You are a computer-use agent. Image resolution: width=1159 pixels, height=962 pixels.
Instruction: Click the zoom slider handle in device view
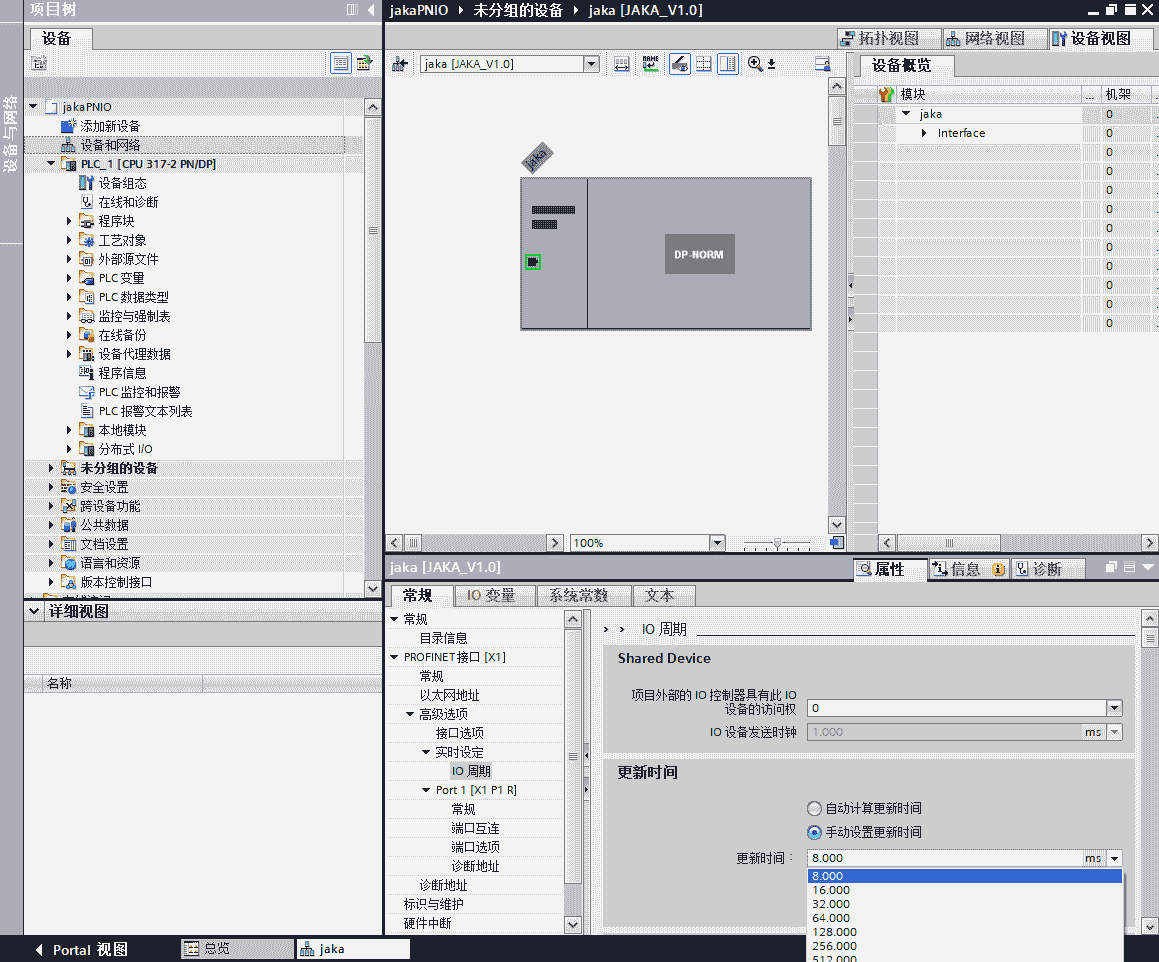pos(778,543)
